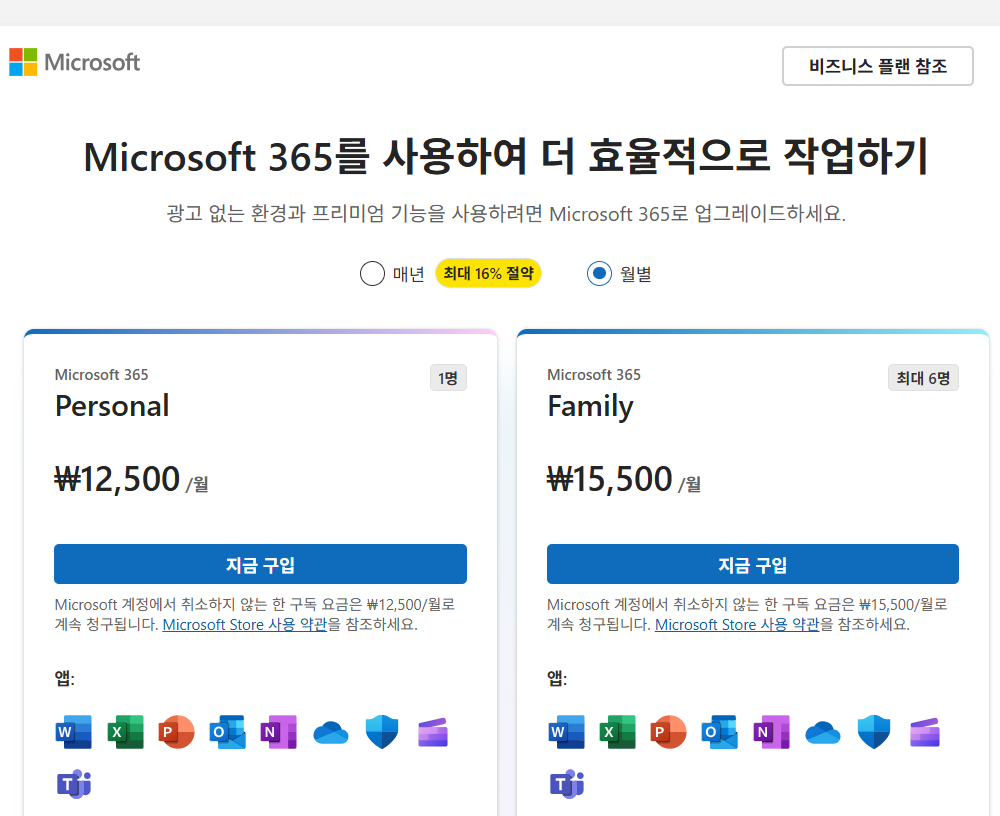
Task: Open Microsoft Store terms link under Family
Action: (x=737, y=625)
